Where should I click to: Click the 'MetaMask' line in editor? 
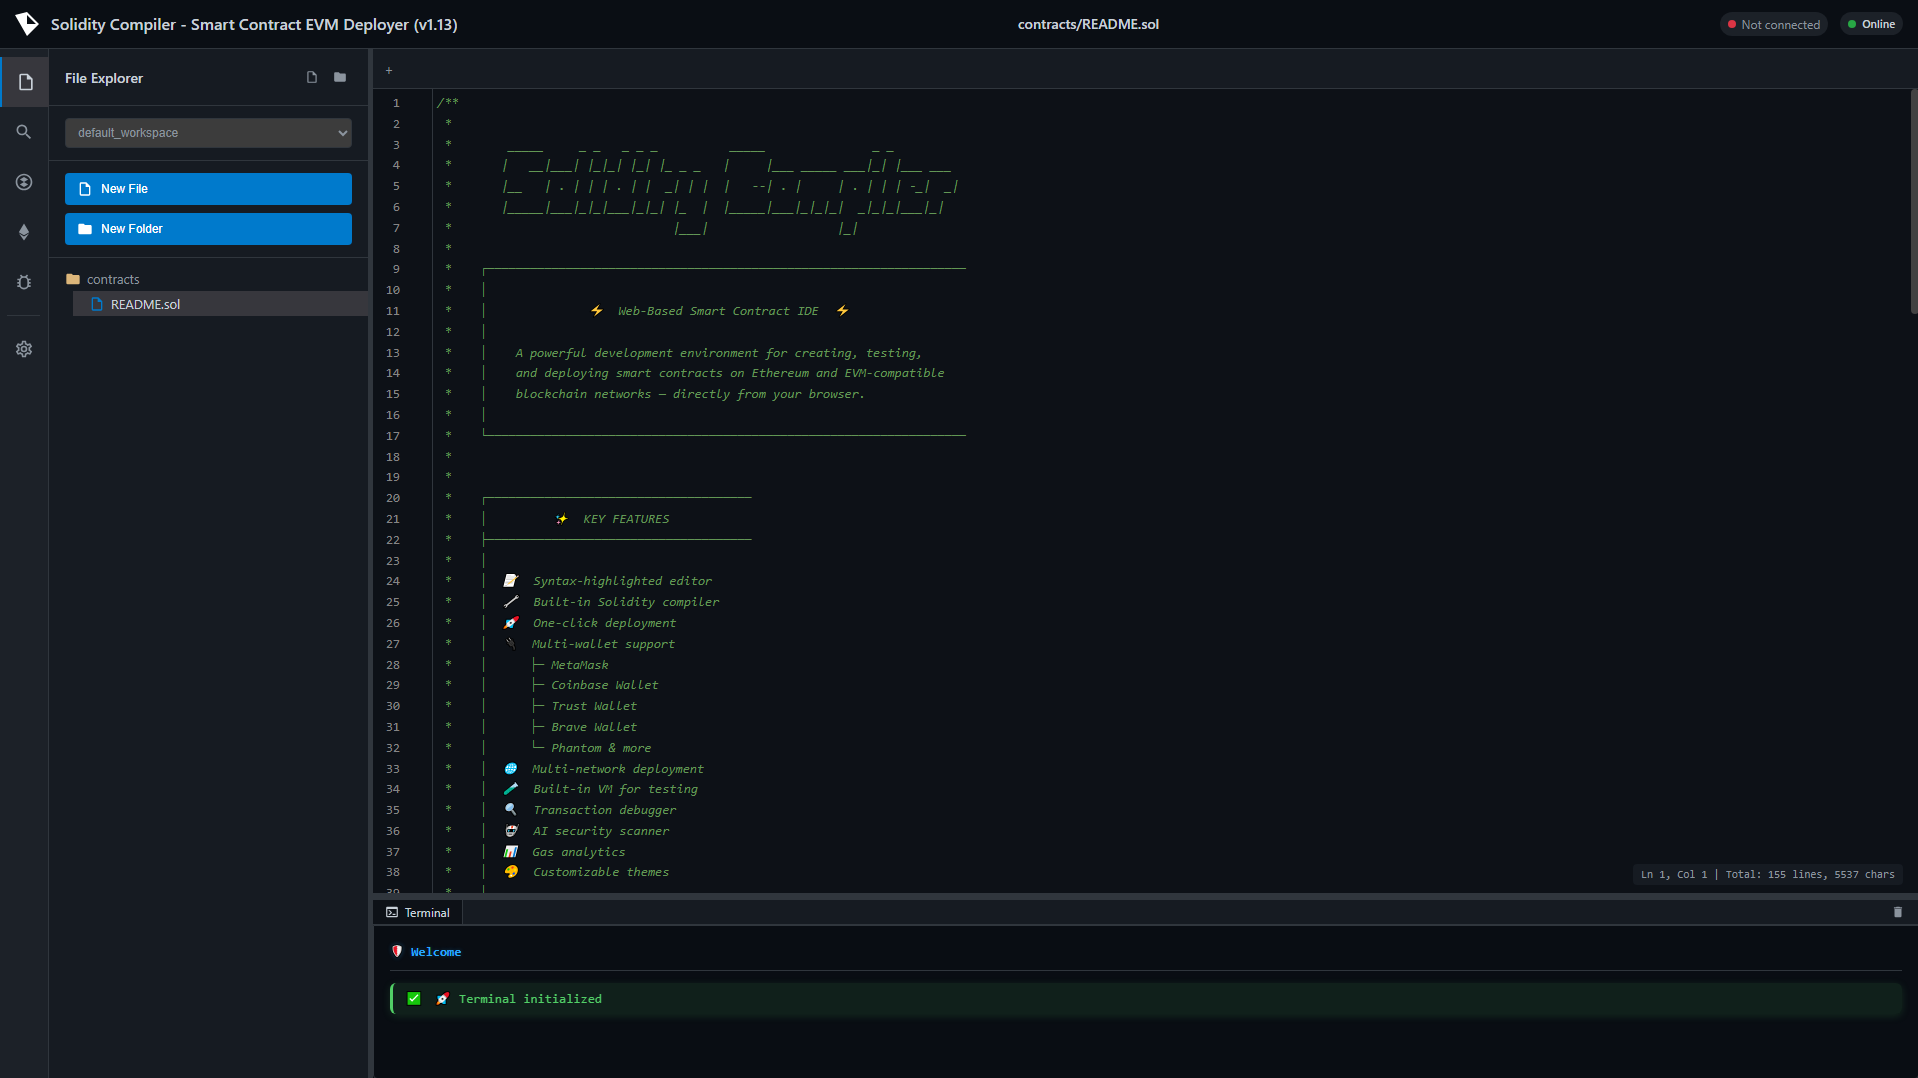(x=579, y=665)
